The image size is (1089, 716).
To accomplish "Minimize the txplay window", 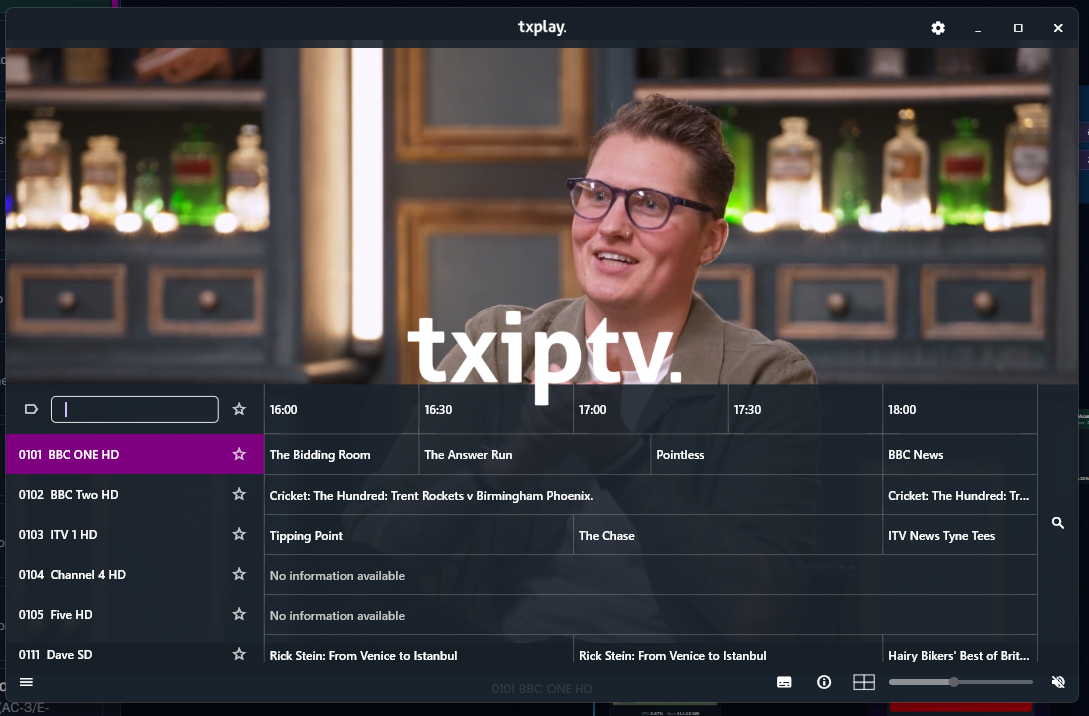I will 978,28.
